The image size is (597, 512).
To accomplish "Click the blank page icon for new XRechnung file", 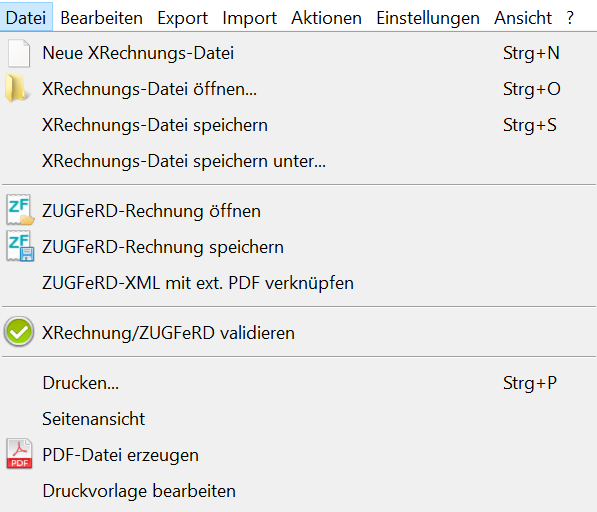I will (19, 53).
